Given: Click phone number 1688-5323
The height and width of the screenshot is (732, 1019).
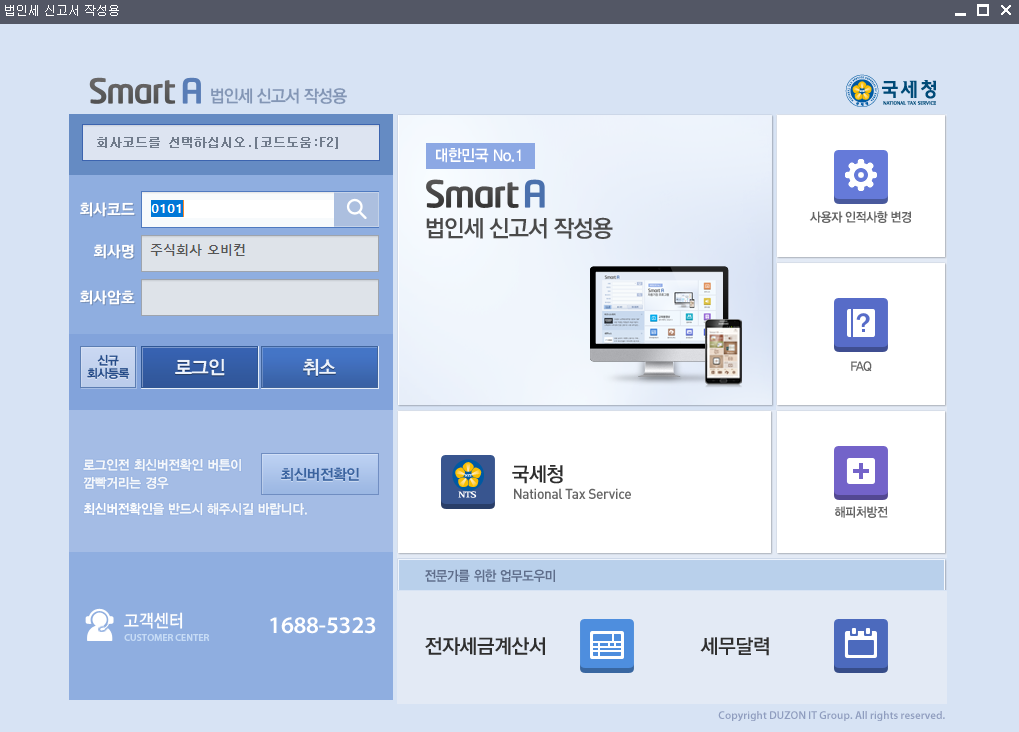Looking at the screenshot, I should click(322, 626).
